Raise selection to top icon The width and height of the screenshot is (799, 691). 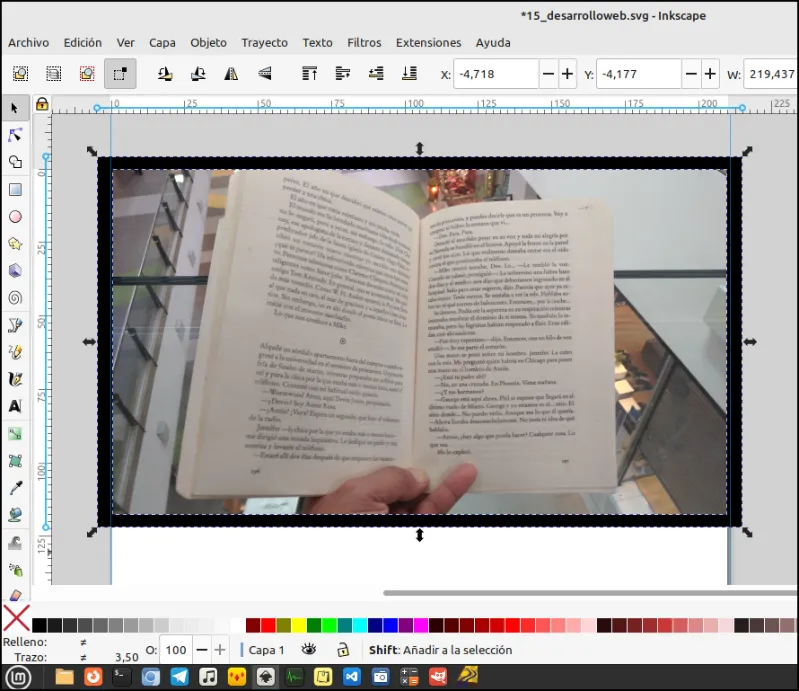click(x=309, y=74)
